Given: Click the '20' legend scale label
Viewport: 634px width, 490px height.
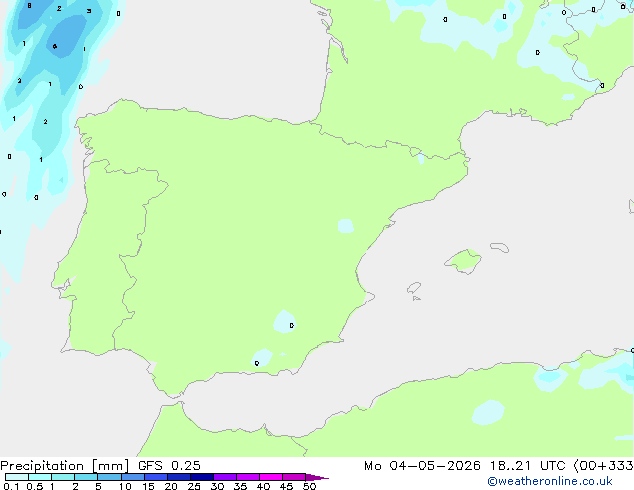Looking at the screenshot, I should click(171, 486).
